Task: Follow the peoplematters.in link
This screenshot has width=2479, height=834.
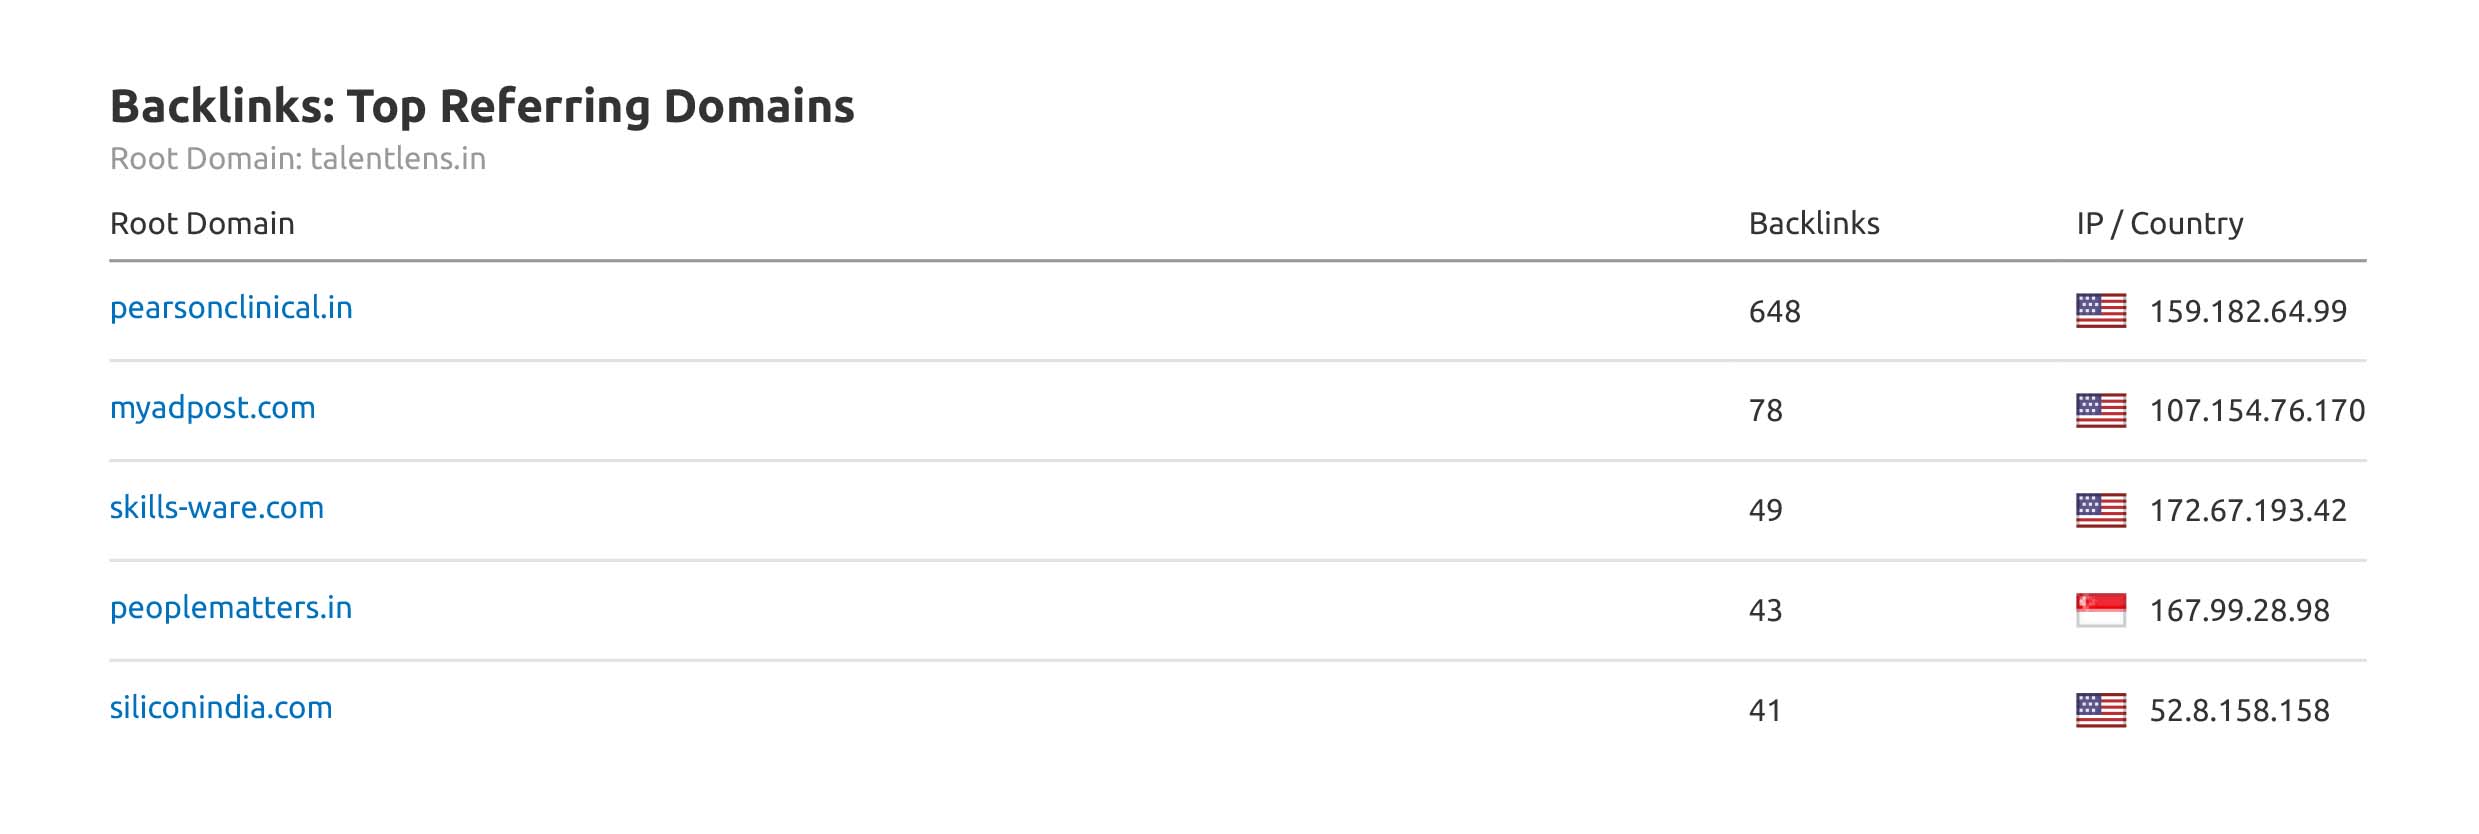Action: pyautogui.click(x=231, y=608)
